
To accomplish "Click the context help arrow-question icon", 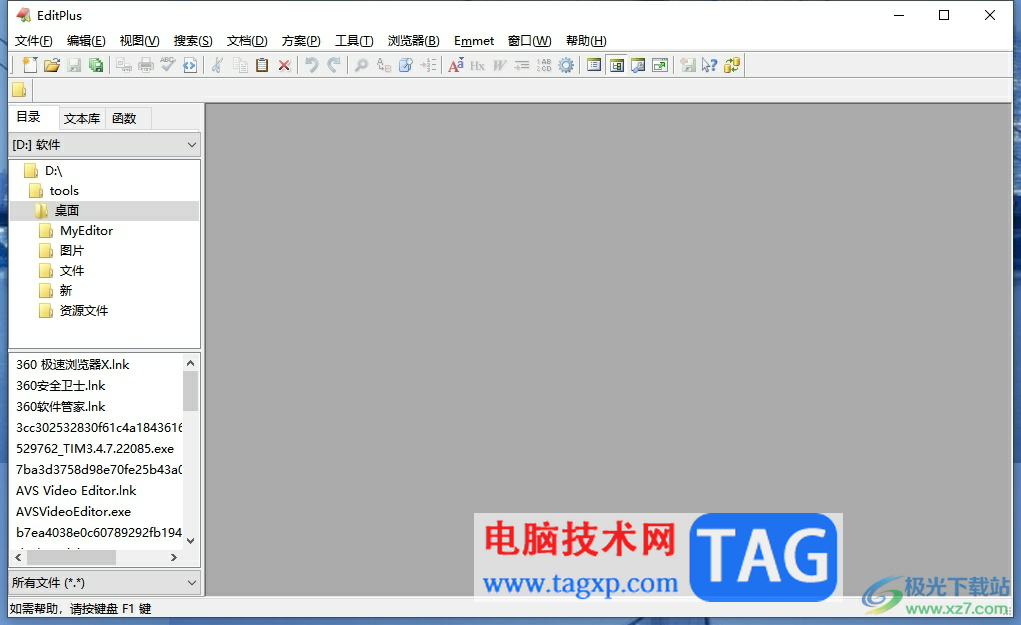I will coord(710,65).
